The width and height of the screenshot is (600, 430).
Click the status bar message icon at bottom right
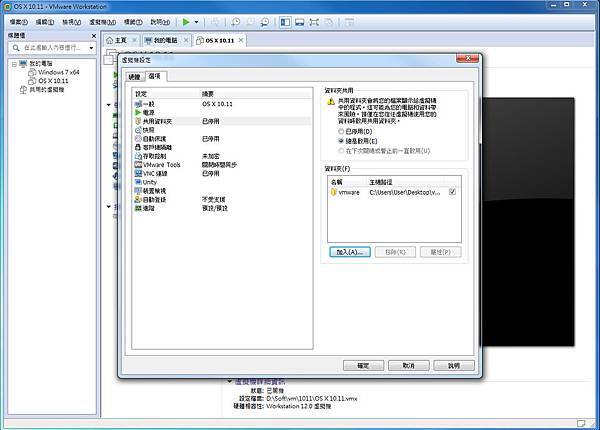[581, 423]
